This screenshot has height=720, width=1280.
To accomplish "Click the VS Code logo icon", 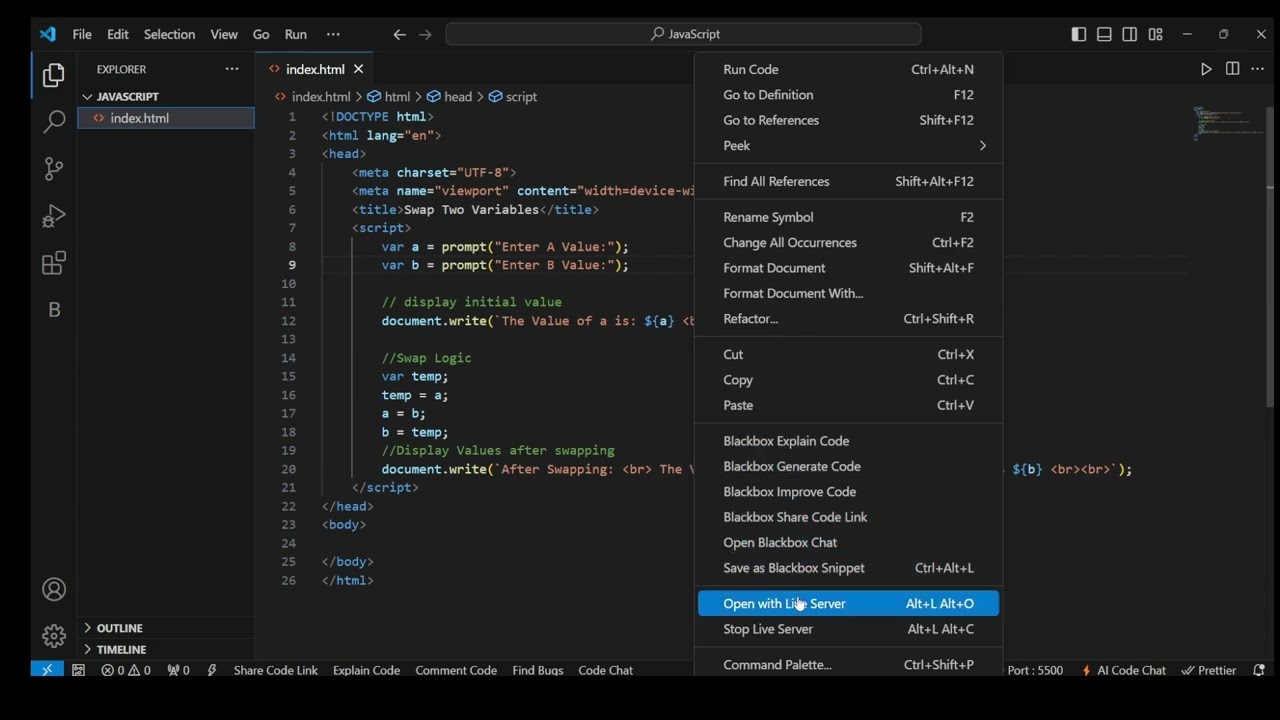I will click(x=47, y=34).
